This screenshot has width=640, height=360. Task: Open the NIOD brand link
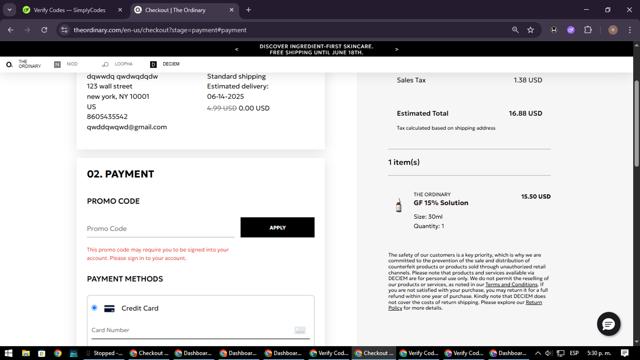(x=66, y=64)
